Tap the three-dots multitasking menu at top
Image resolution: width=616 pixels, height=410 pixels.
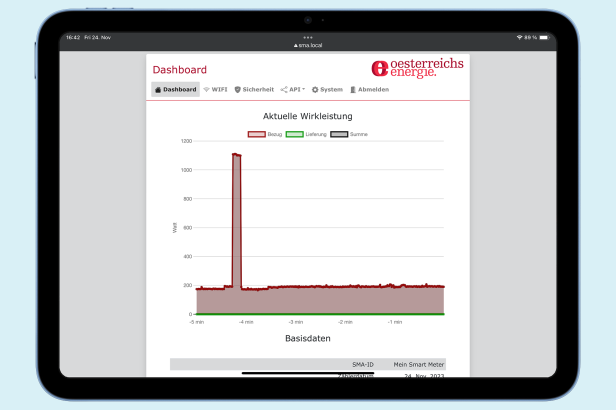tap(308, 37)
